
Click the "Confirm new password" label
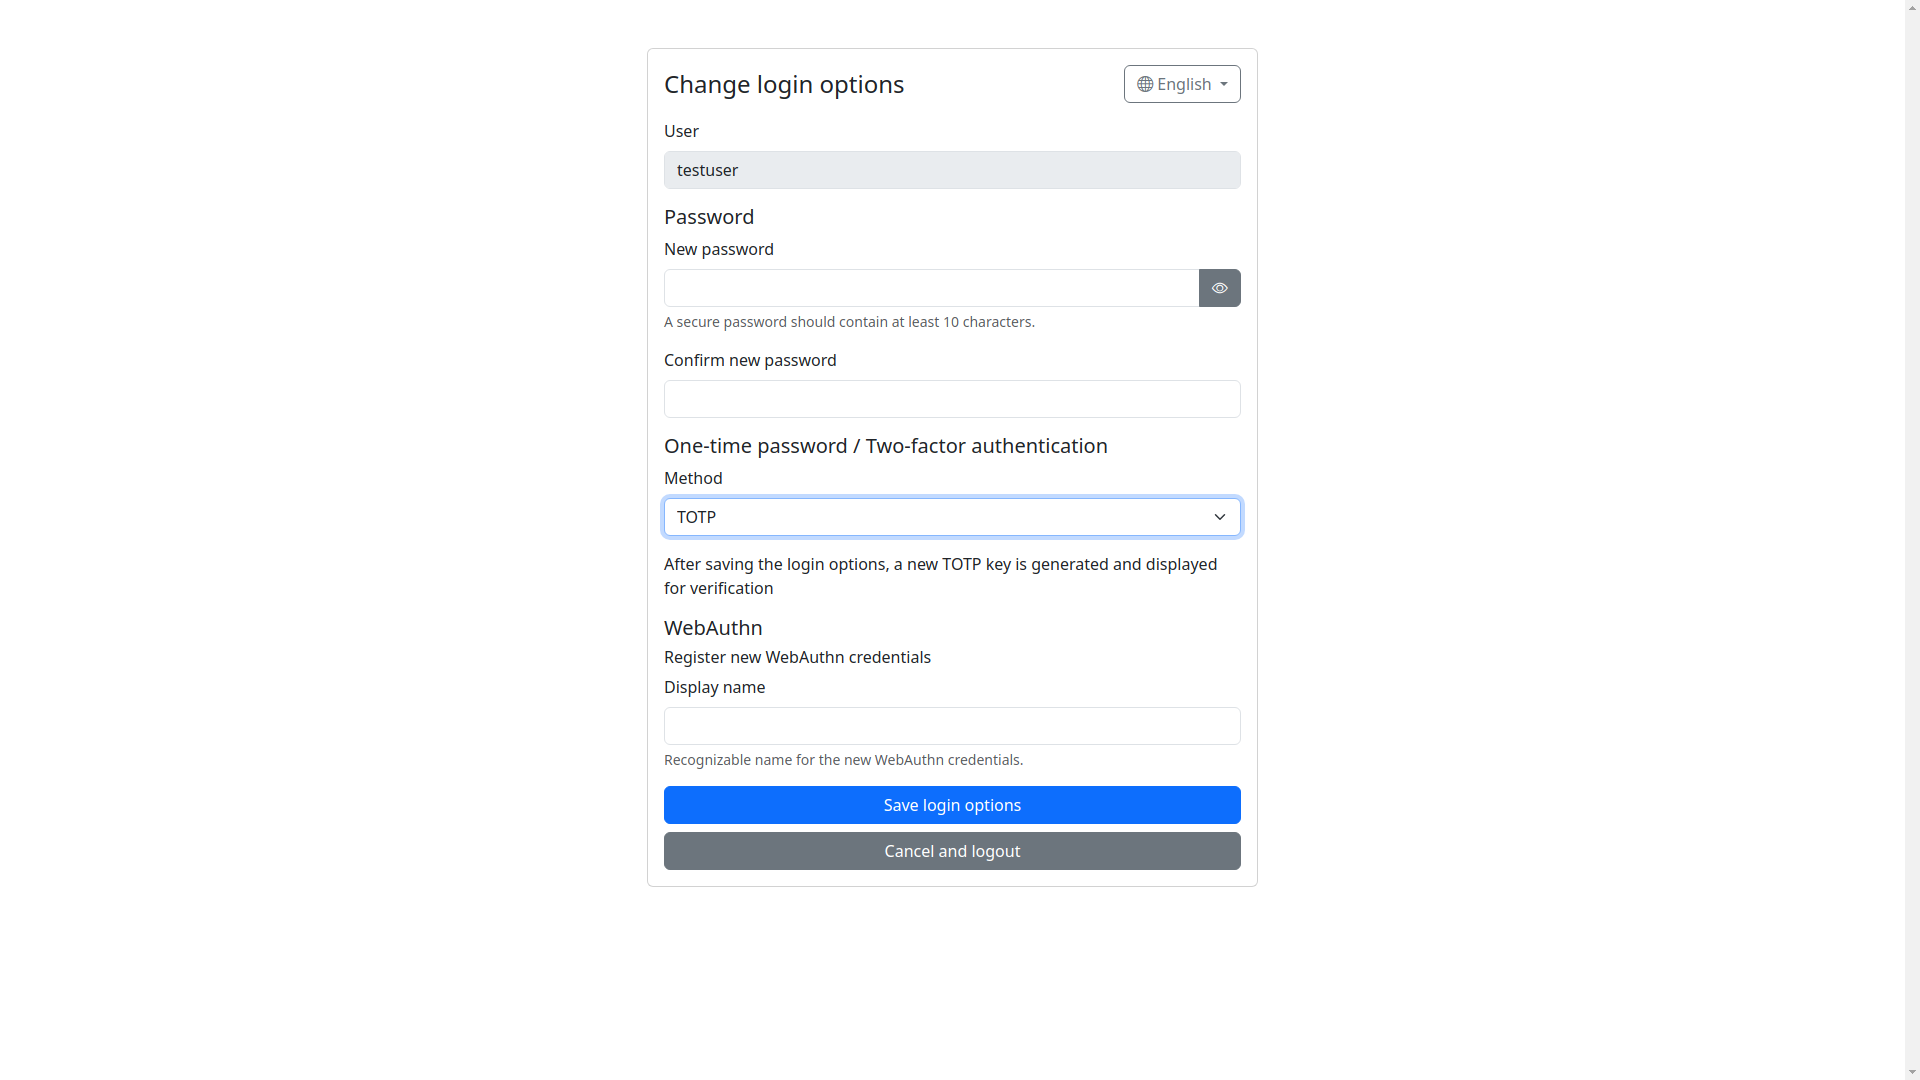click(x=749, y=360)
